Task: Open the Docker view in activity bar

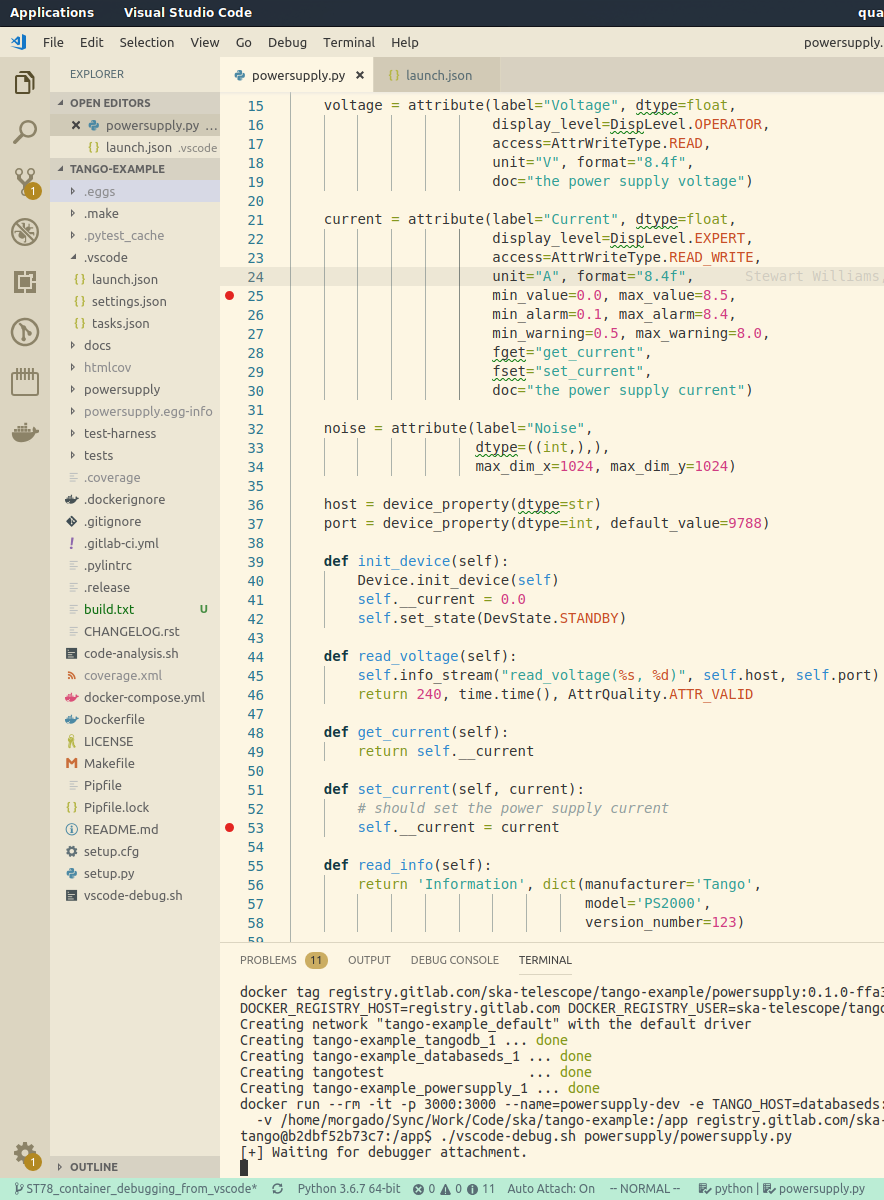Action: tap(25, 432)
